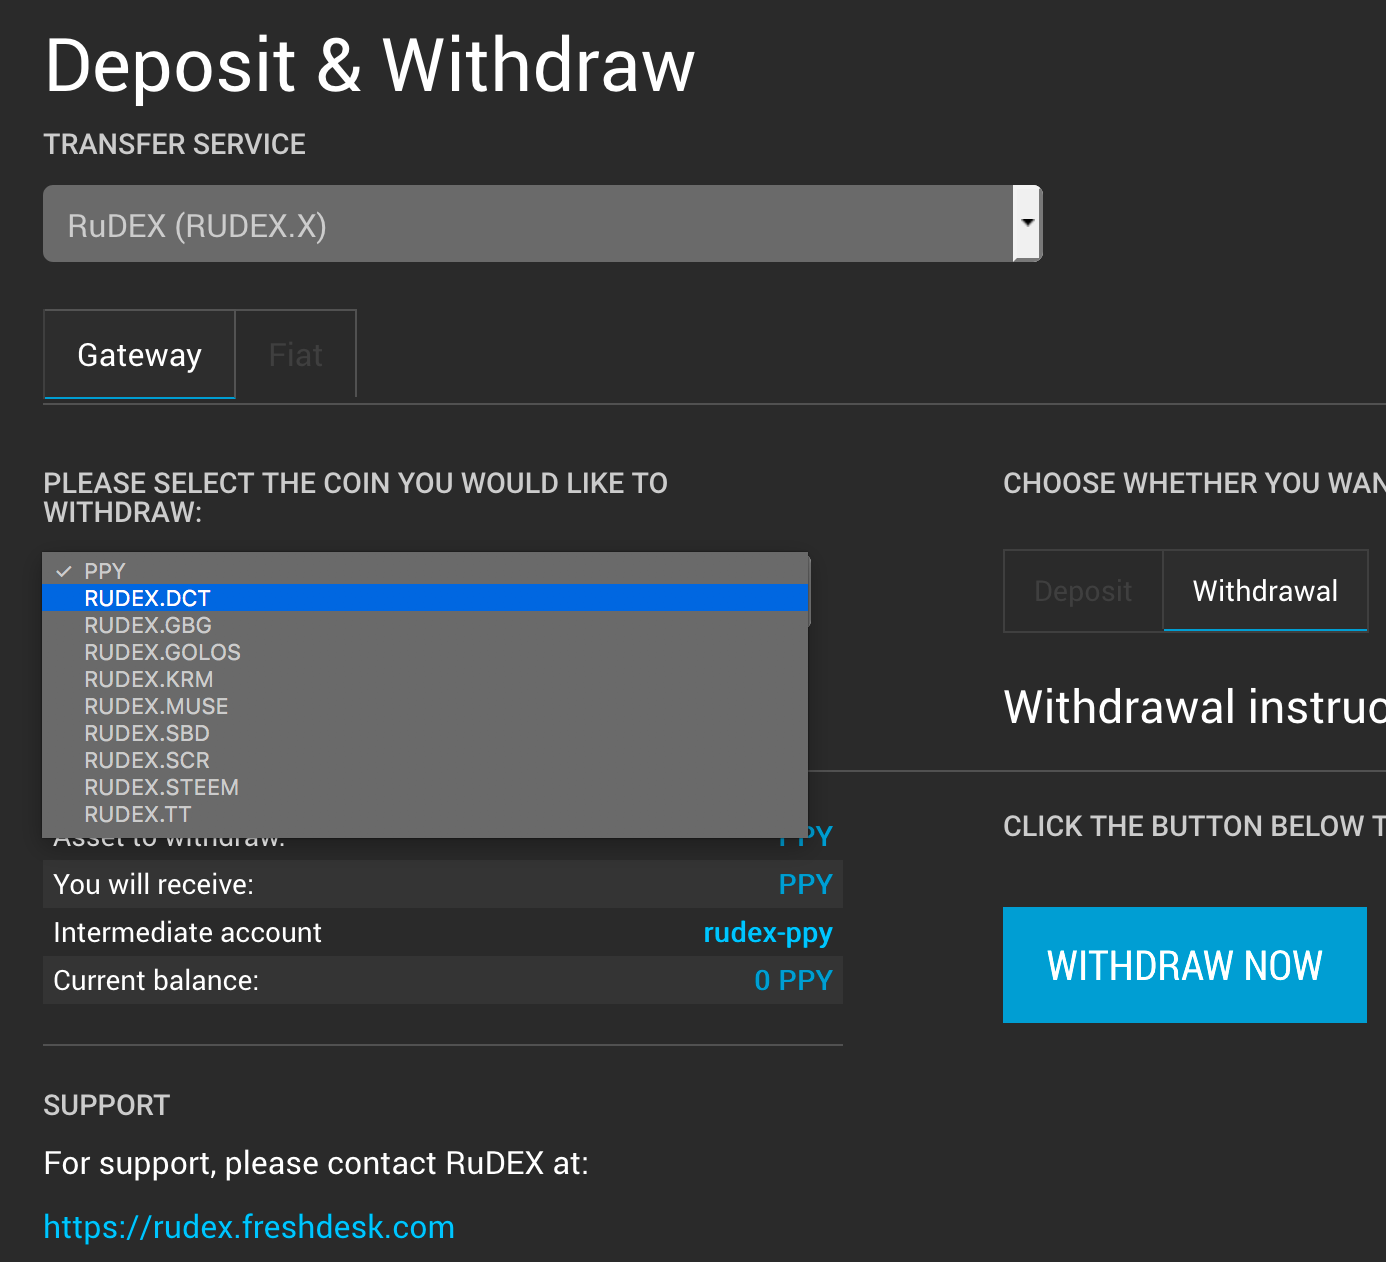Screen dimensions: 1386x1262
Task: Select RUDEX.GBG from the coin list
Action: (425, 625)
